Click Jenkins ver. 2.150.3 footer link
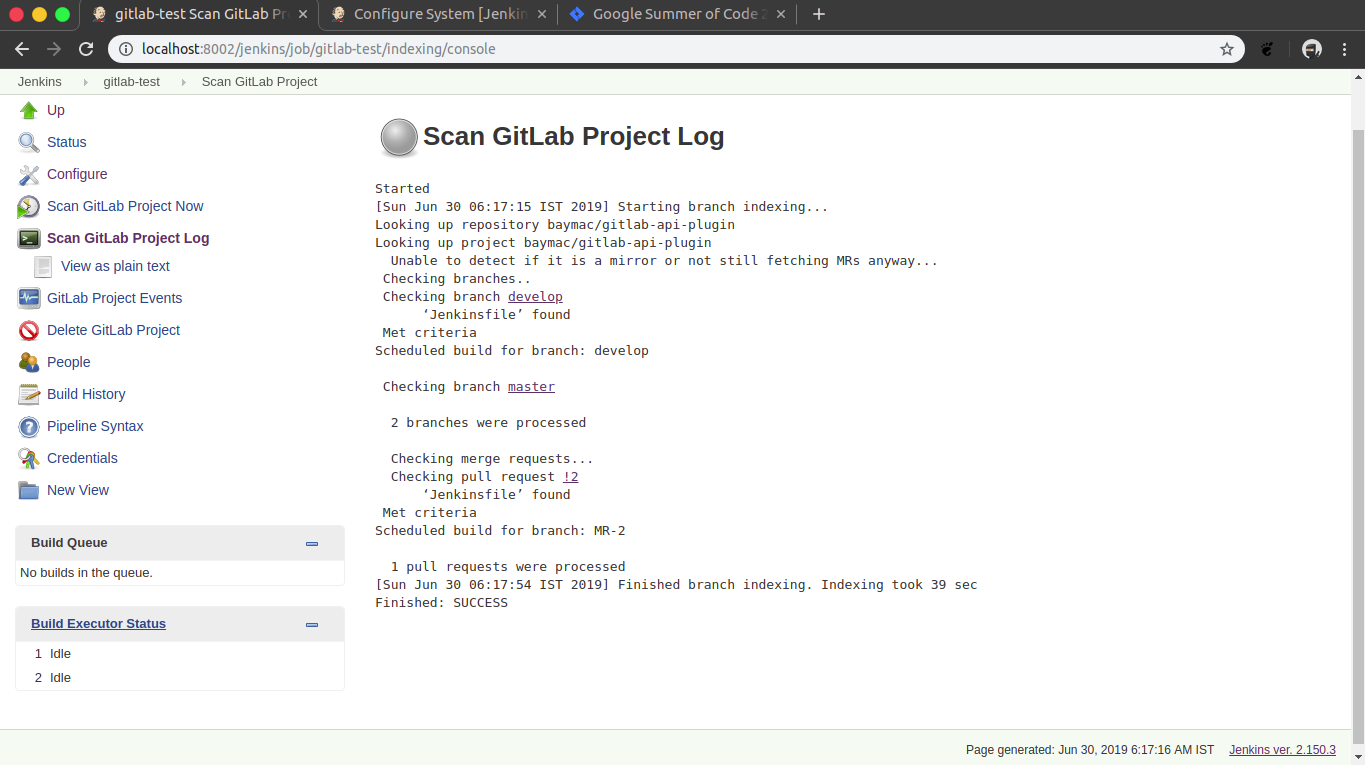Viewport: 1365px width, 765px height. pyautogui.click(x=1282, y=749)
